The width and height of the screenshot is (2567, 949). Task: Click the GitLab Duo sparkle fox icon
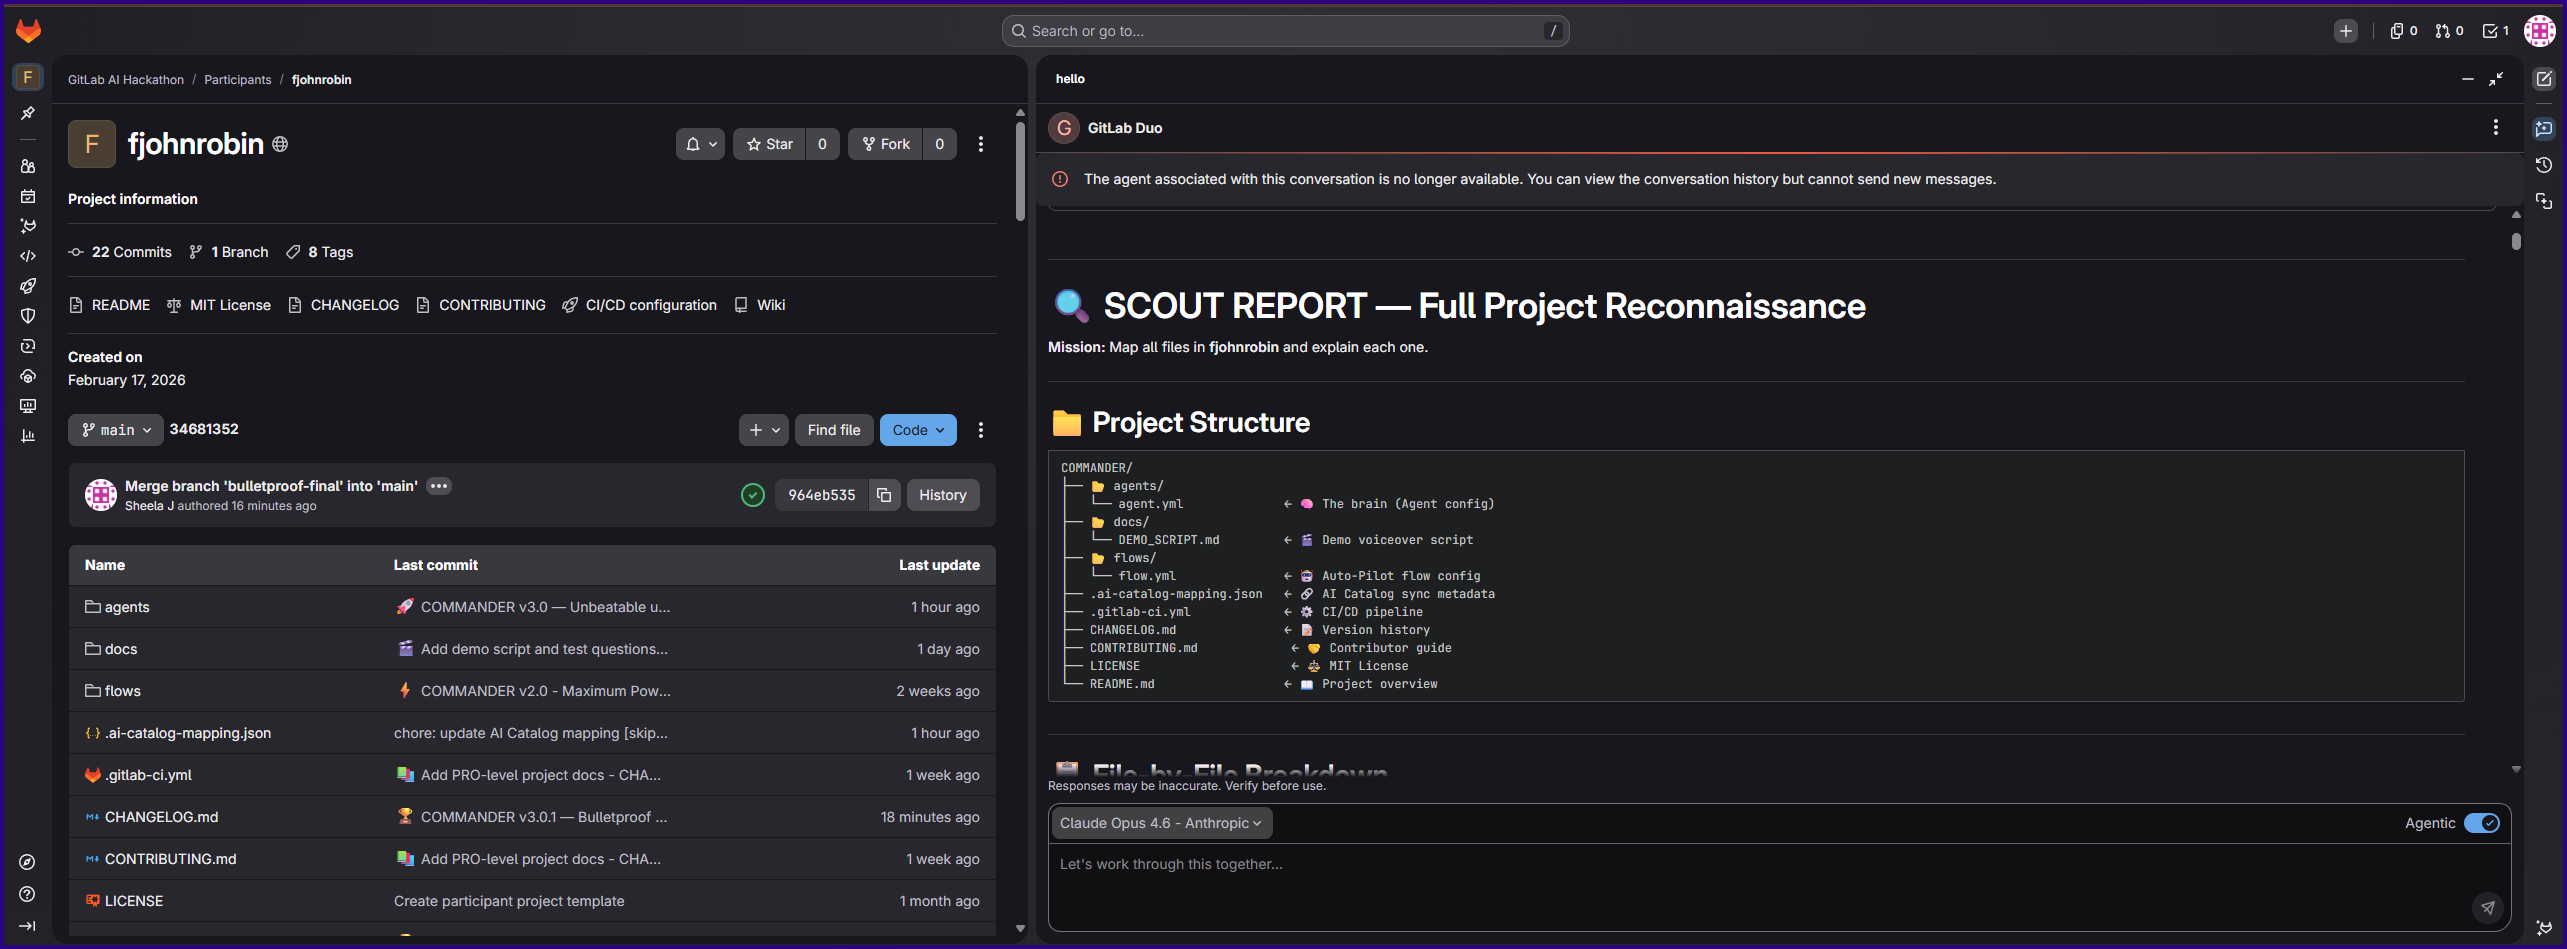[2544, 928]
